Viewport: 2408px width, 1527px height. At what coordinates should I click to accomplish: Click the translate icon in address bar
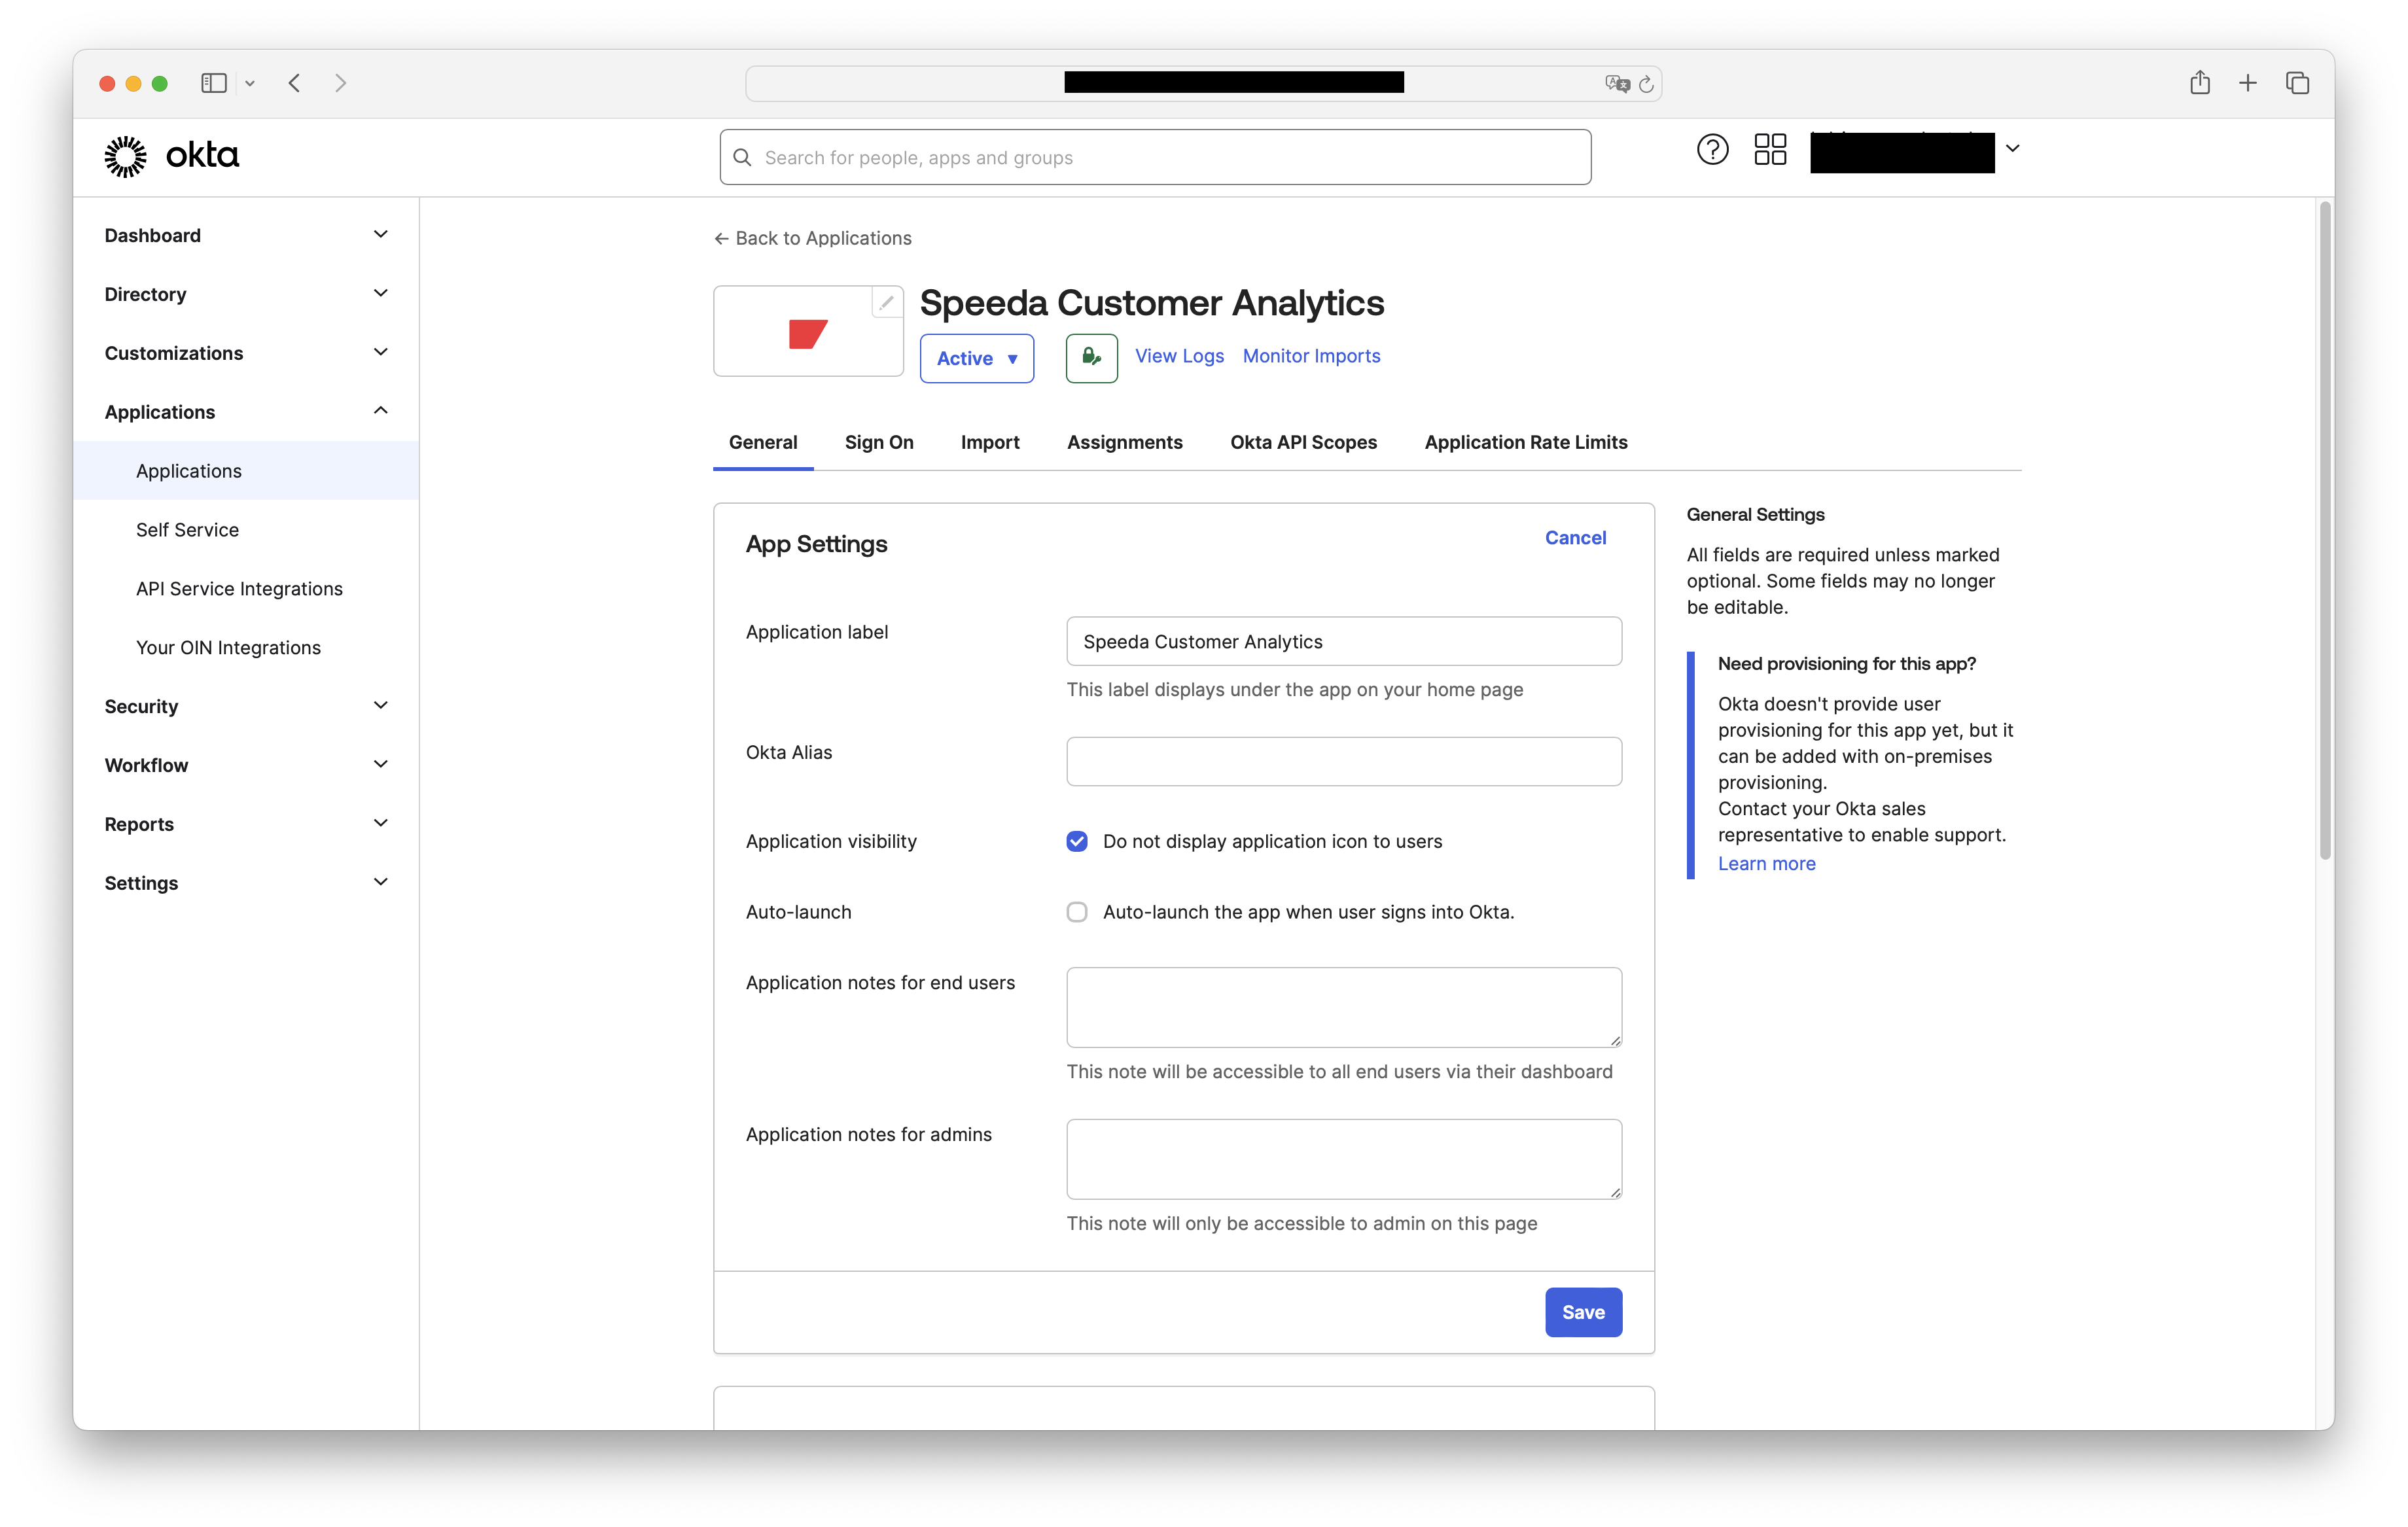[x=1617, y=84]
